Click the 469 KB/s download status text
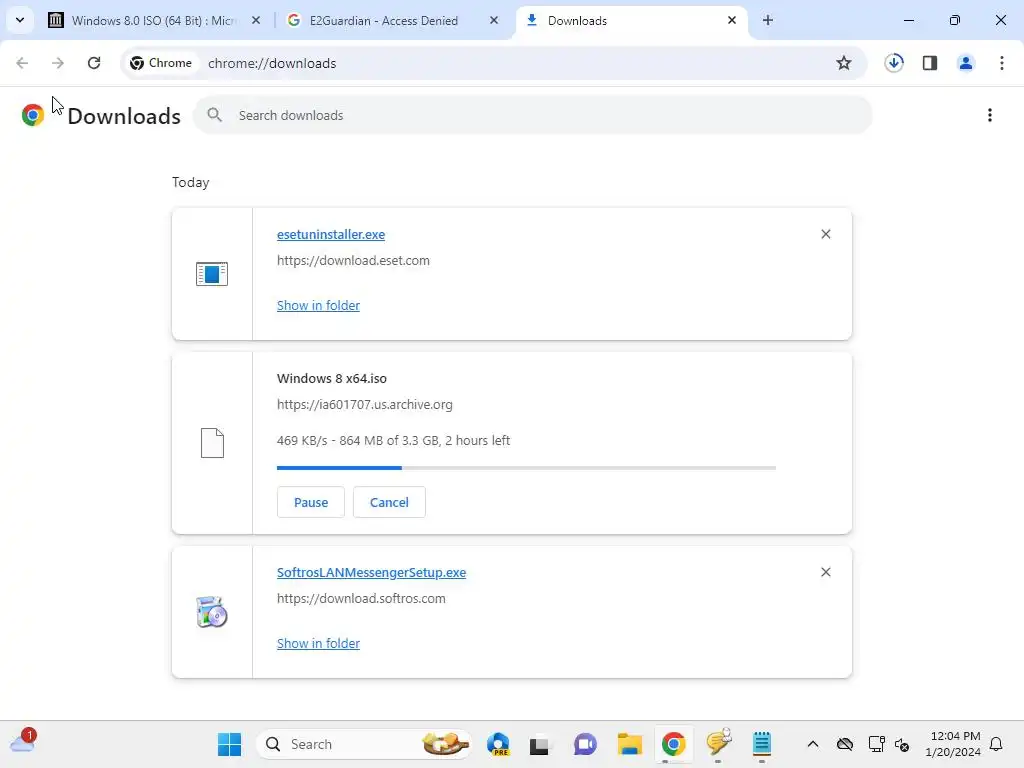This screenshot has width=1024, height=768. tap(393, 440)
